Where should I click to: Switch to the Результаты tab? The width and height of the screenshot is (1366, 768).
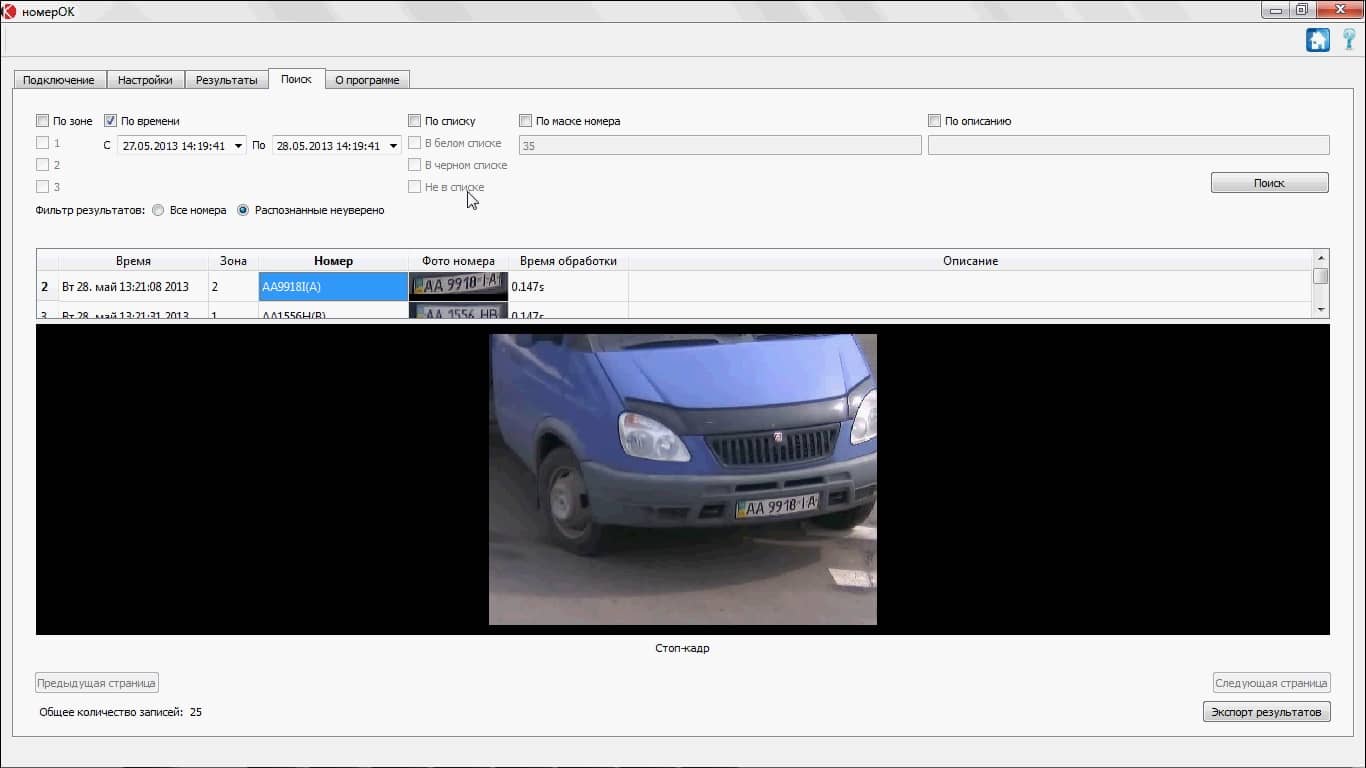pos(226,80)
